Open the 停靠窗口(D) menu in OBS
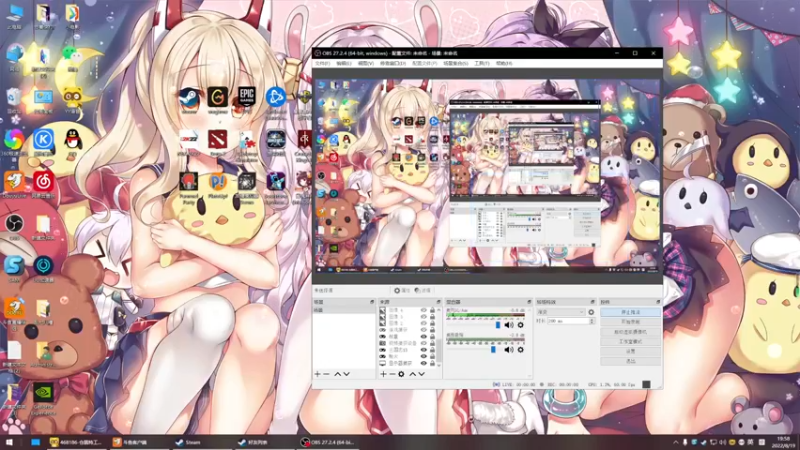This screenshot has height=450, width=800. 393,64
